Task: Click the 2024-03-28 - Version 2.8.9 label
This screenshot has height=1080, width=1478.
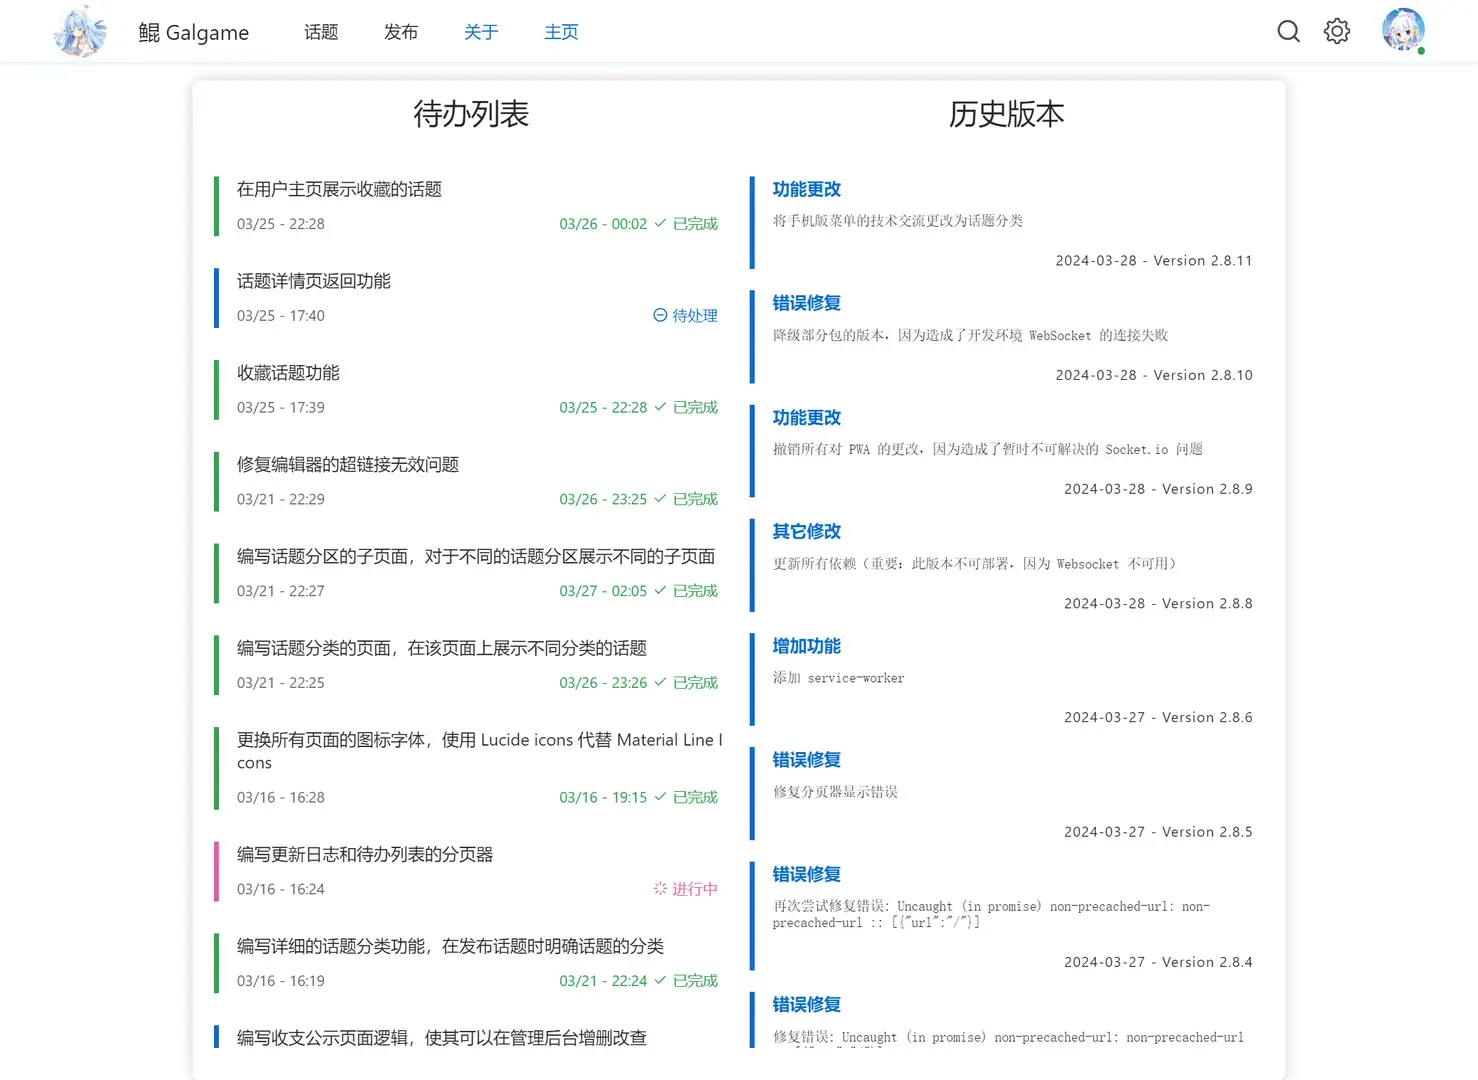Action: pos(1158,489)
